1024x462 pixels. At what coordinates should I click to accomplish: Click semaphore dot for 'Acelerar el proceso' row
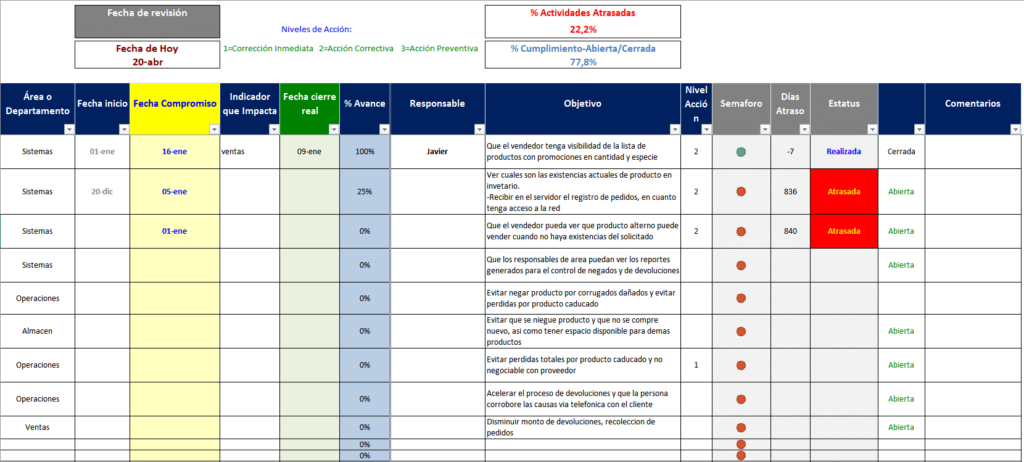click(x=741, y=399)
